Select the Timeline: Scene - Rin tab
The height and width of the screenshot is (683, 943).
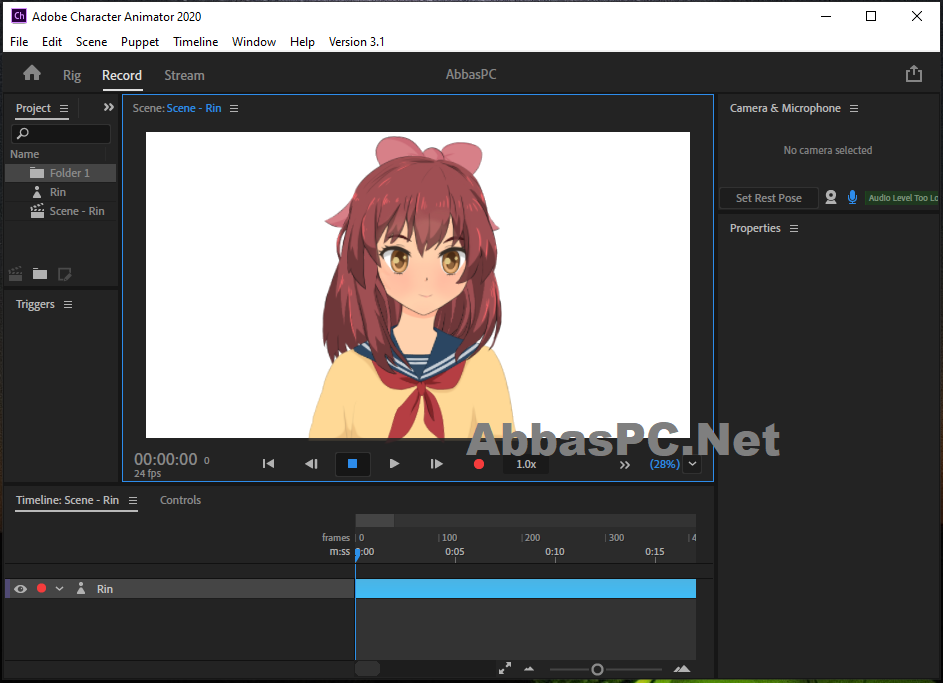(x=67, y=500)
